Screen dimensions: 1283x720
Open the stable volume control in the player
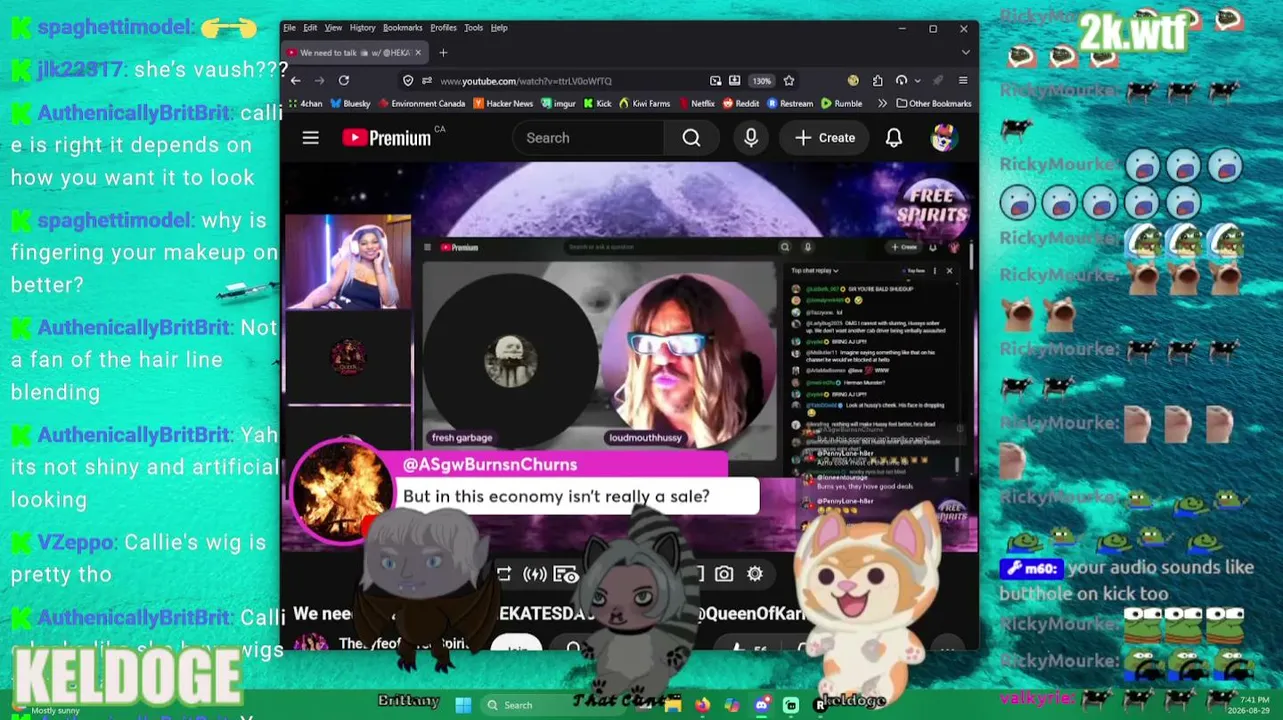535,574
